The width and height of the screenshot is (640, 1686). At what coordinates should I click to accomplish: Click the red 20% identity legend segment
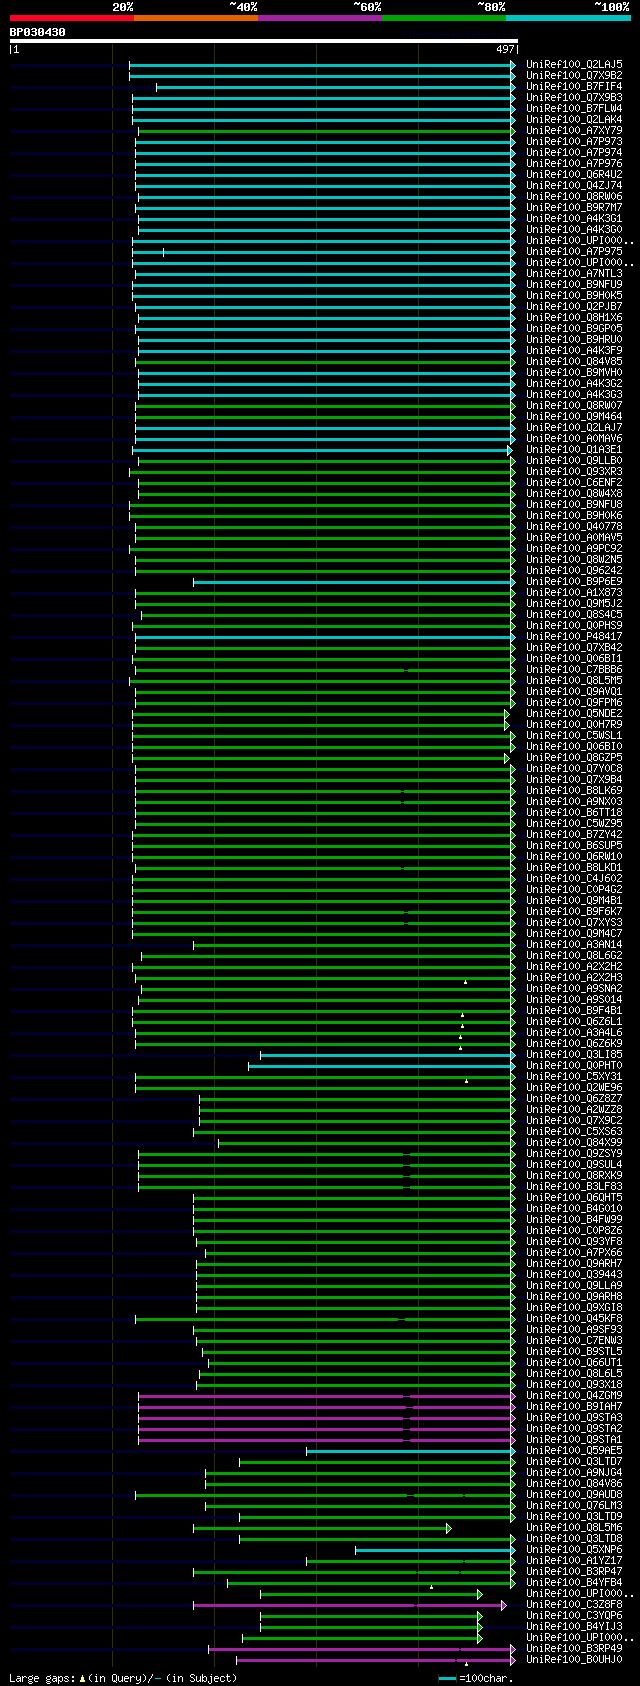tap(71, 18)
